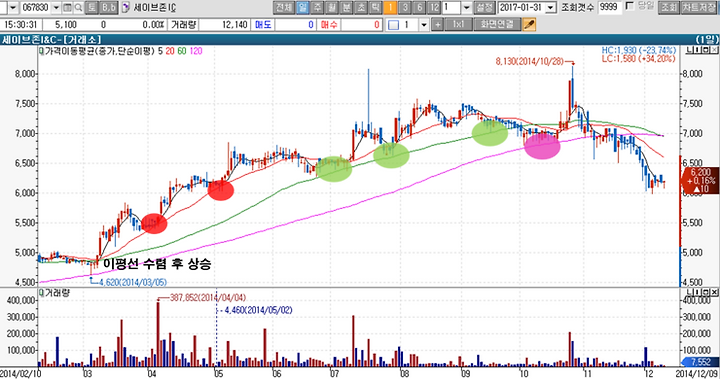
Task: Maximize the price chart panel
Action: [705, 50]
